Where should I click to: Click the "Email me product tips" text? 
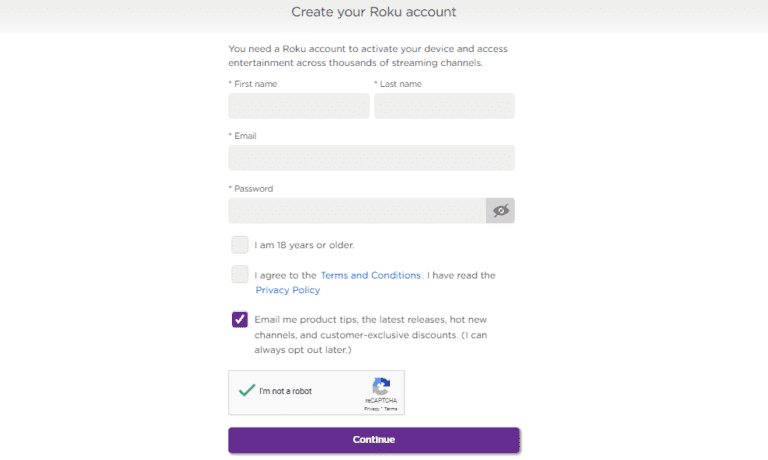370,319
